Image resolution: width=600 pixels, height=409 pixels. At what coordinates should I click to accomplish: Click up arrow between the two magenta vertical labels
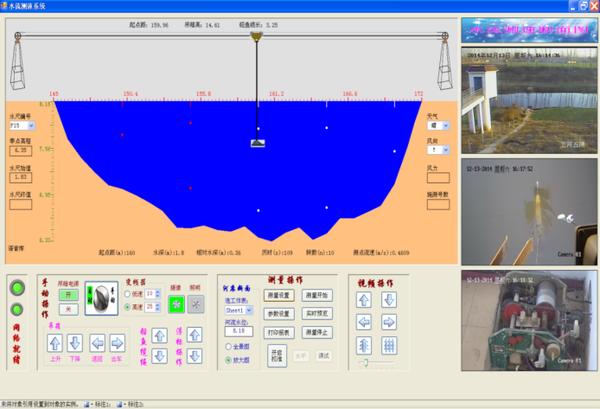(x=160, y=336)
